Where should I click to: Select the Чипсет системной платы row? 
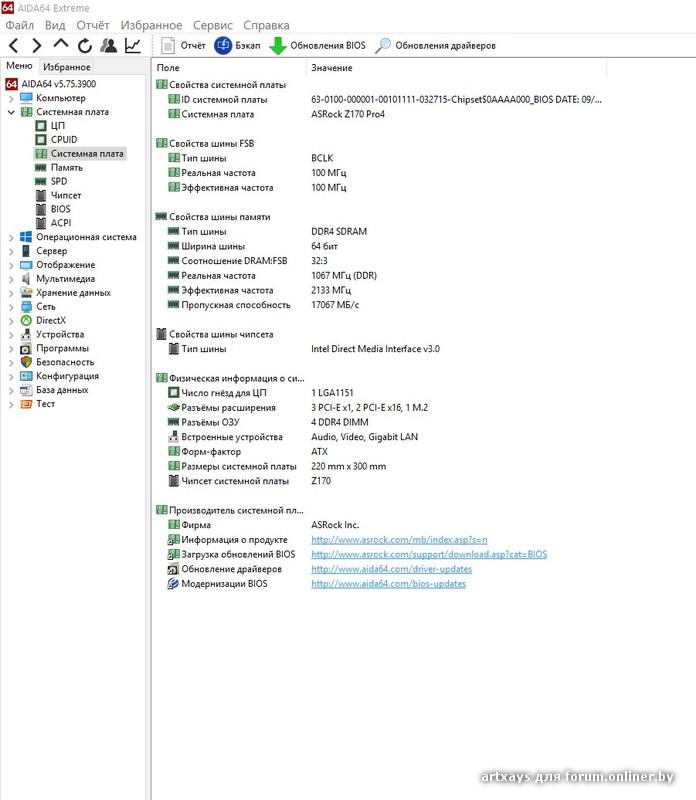249,481
